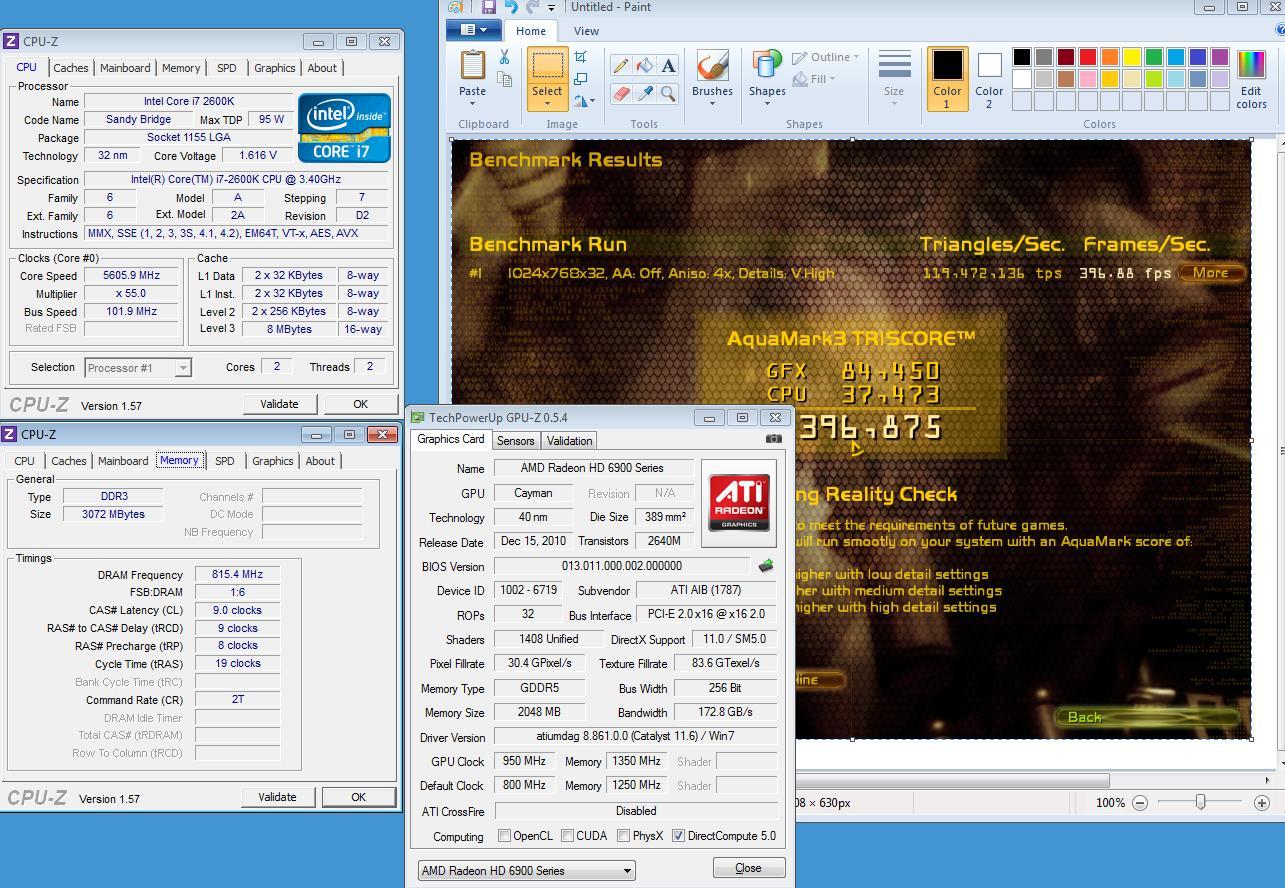Image resolution: width=1285 pixels, height=888 pixels.
Task: Select the Eraser tool in Paint
Action: pos(620,94)
